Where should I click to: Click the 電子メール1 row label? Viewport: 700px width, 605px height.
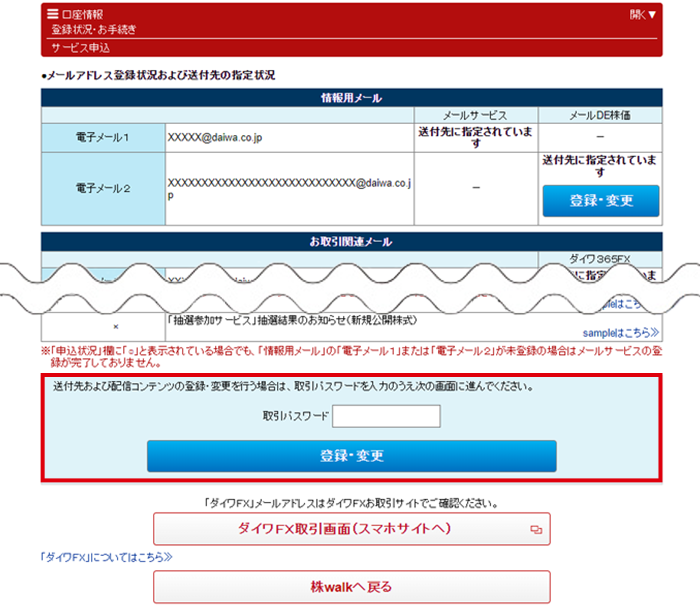pos(103,138)
